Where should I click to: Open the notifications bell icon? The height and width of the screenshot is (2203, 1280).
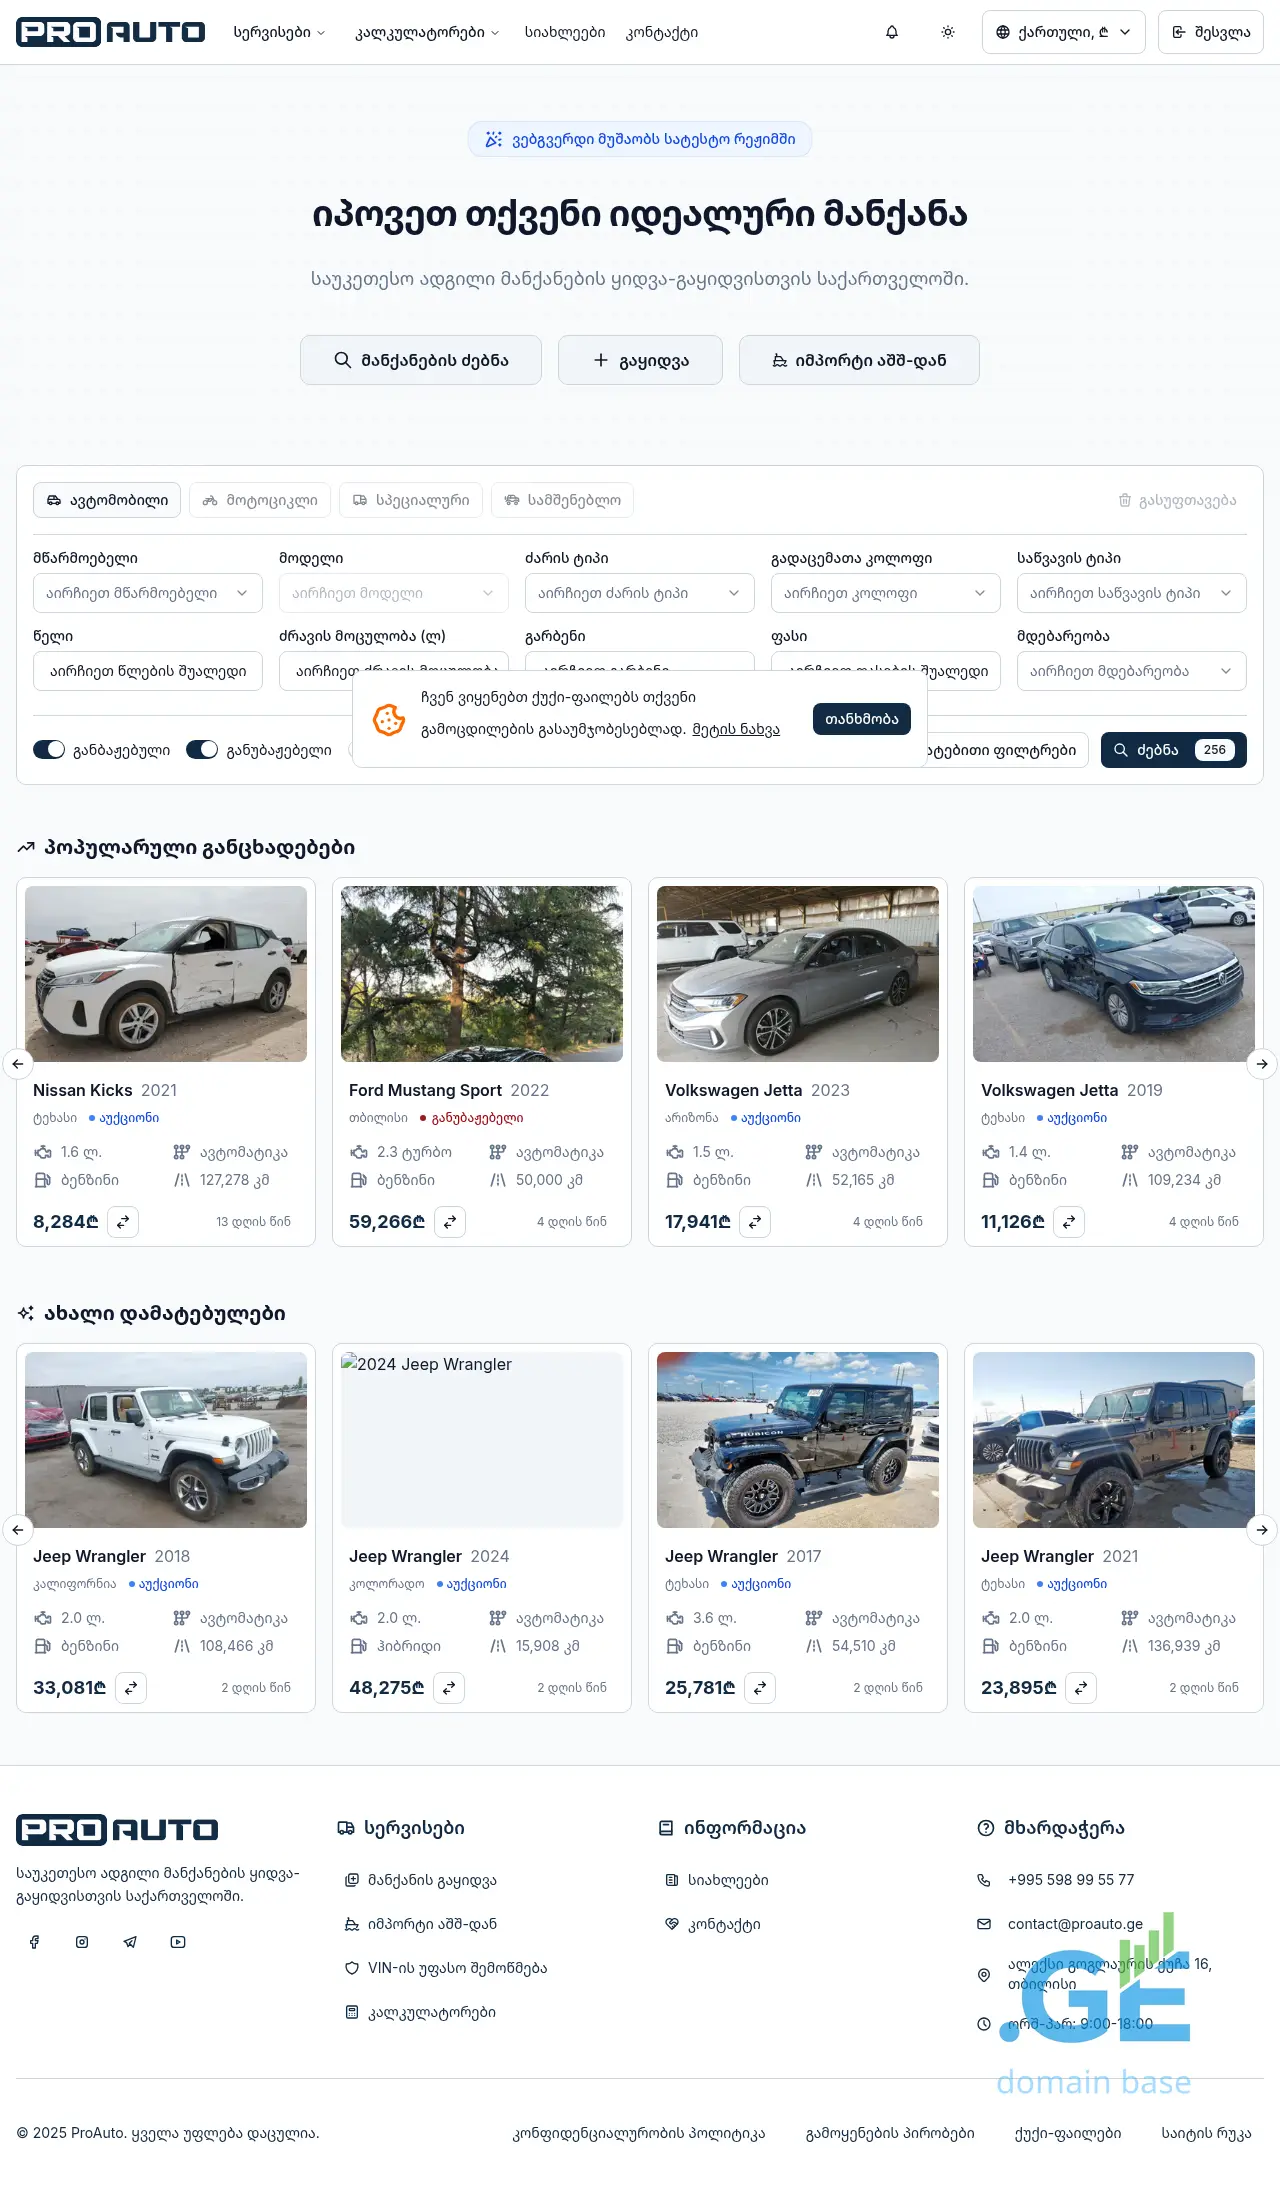point(892,32)
